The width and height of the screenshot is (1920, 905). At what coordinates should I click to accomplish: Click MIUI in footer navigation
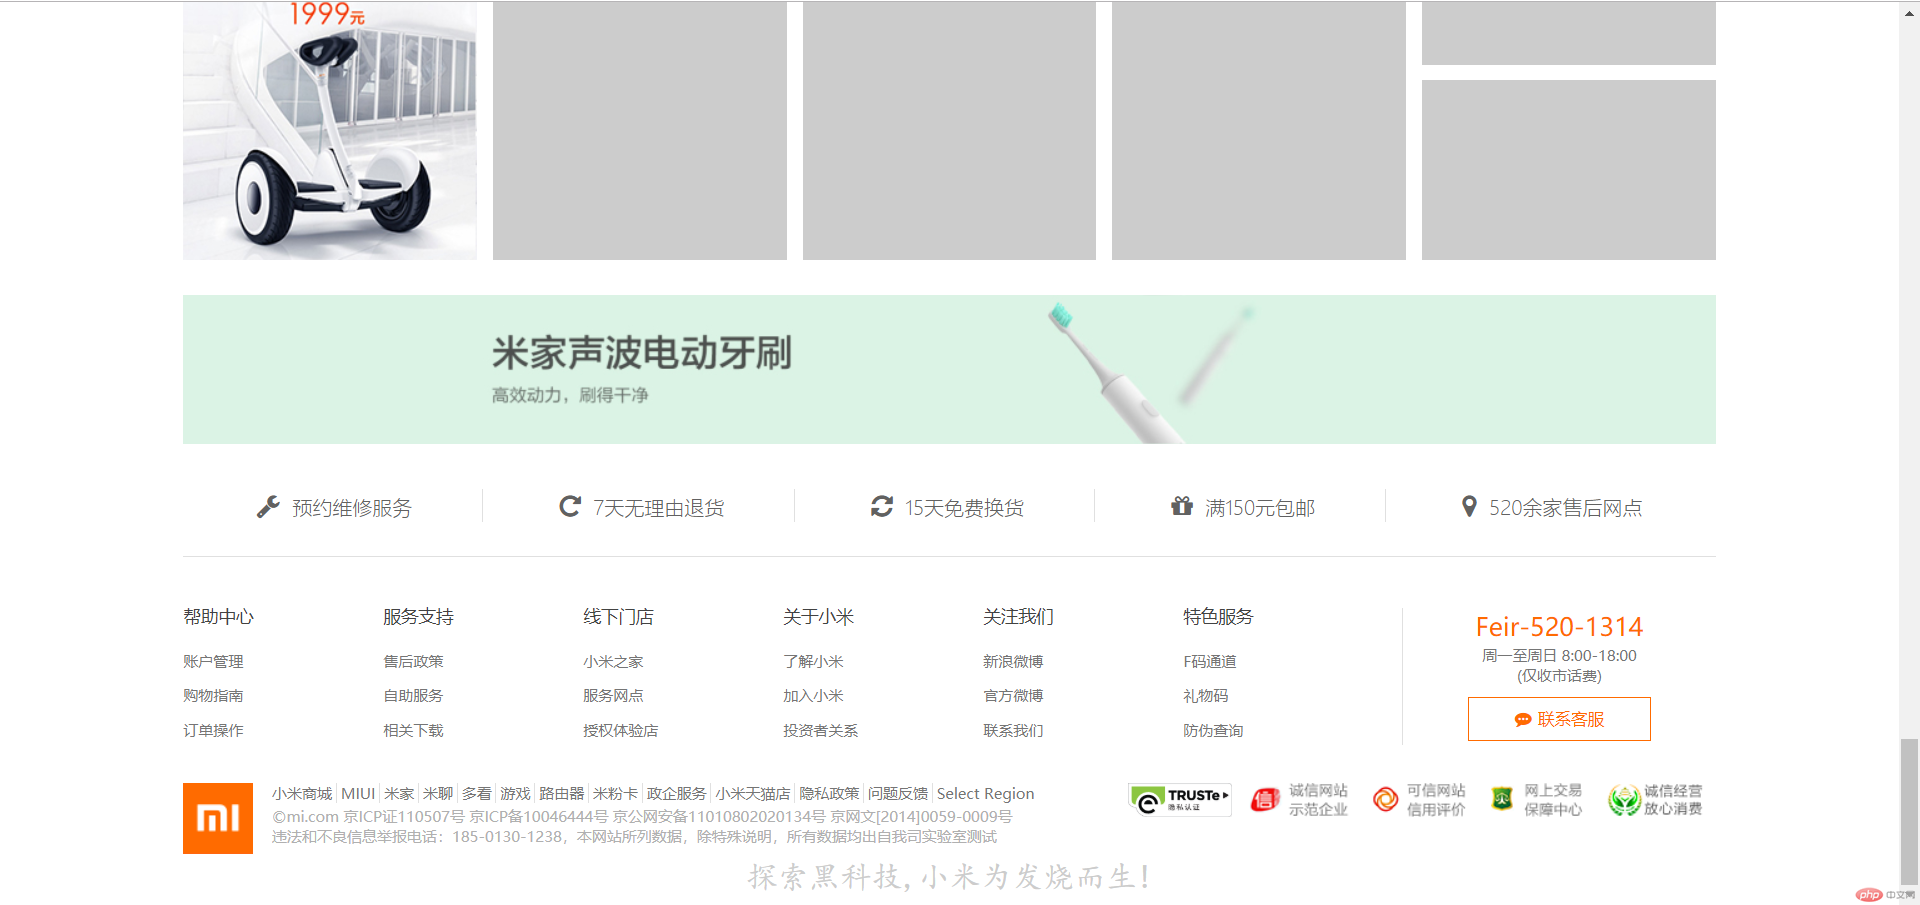click(x=358, y=793)
